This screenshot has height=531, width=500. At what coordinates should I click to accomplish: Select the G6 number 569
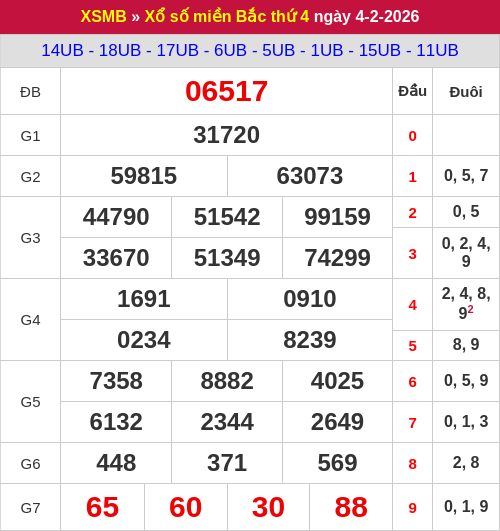coord(337,463)
